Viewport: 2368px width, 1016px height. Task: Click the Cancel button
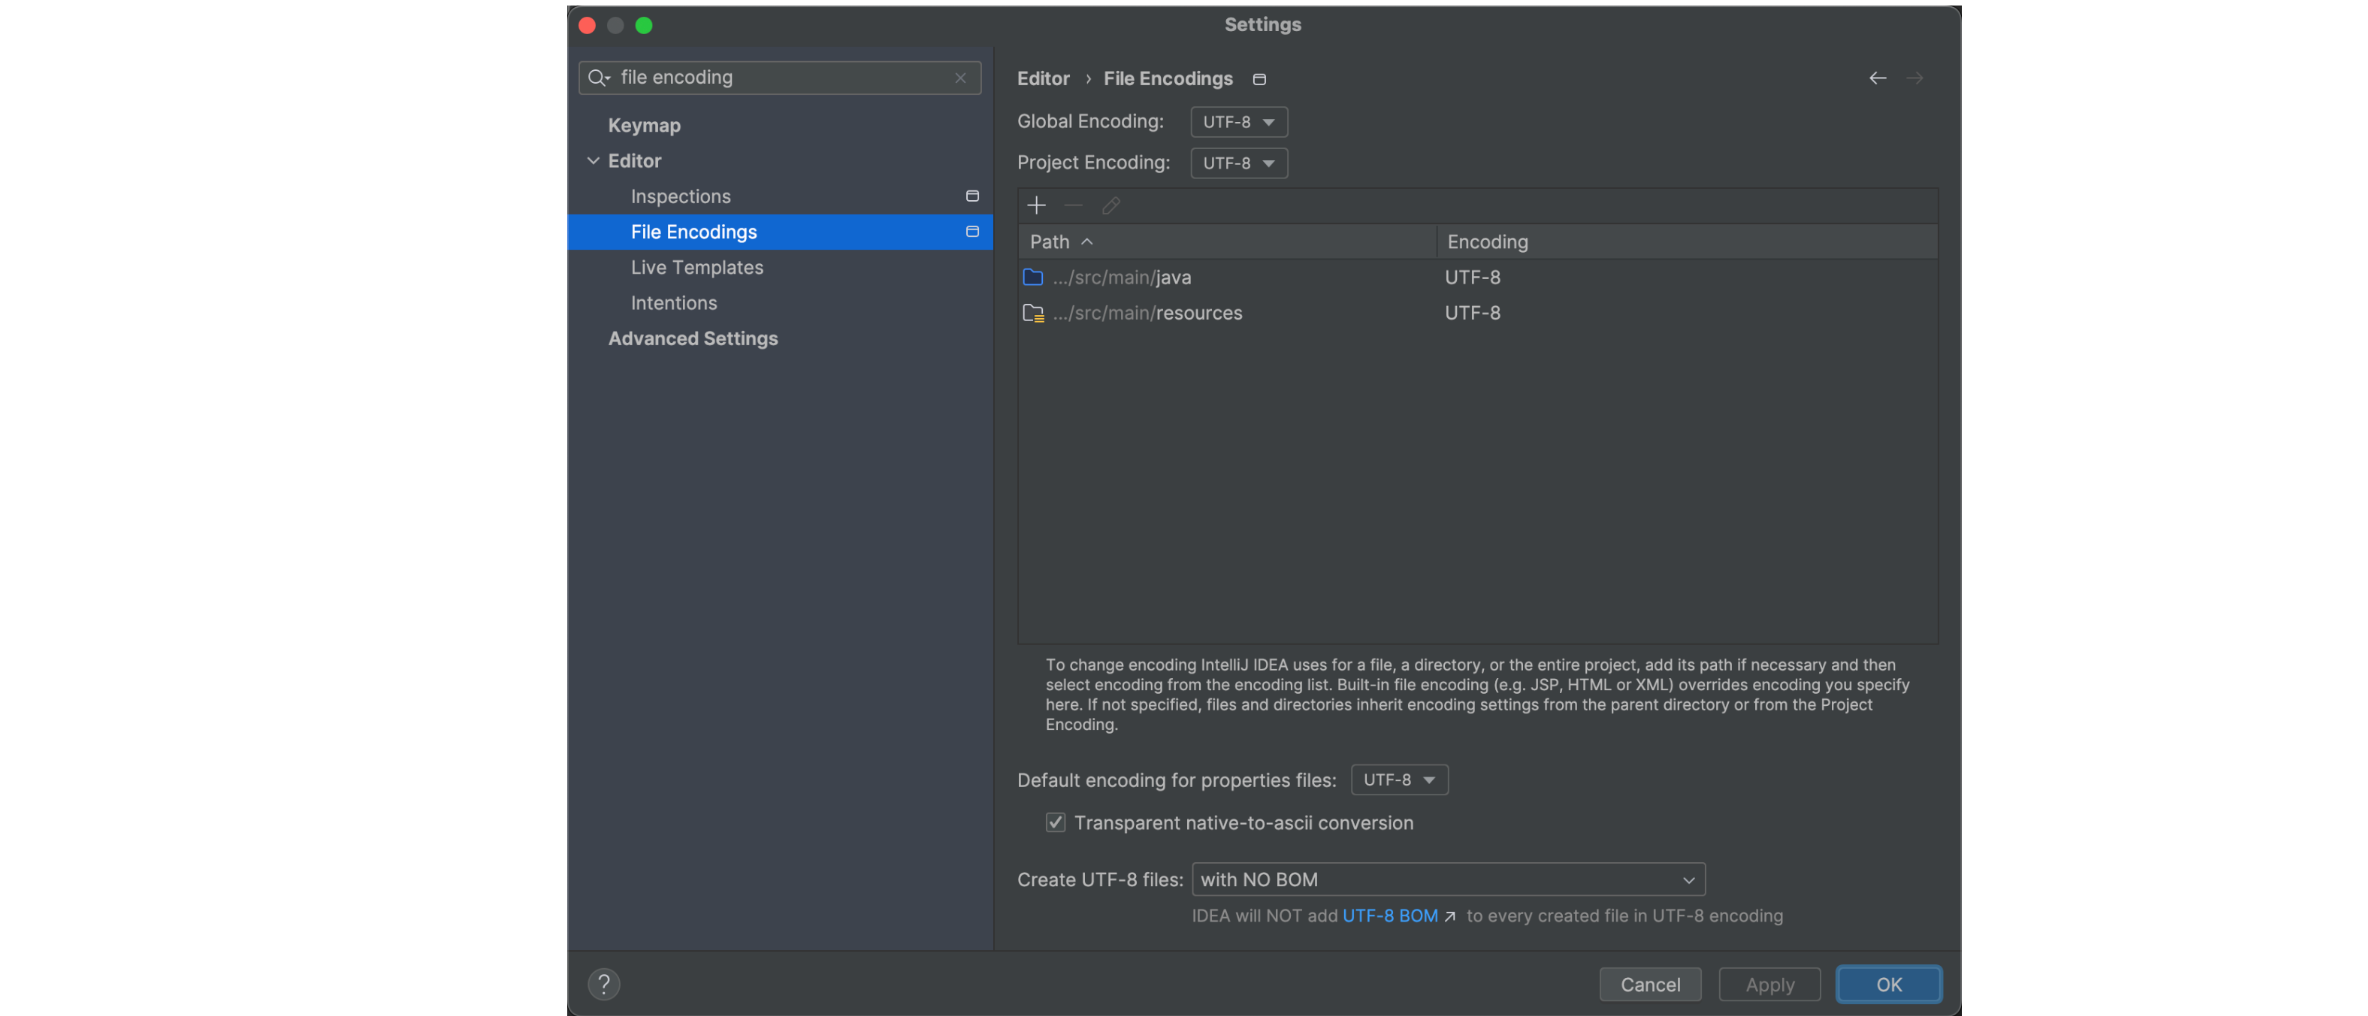click(1650, 985)
